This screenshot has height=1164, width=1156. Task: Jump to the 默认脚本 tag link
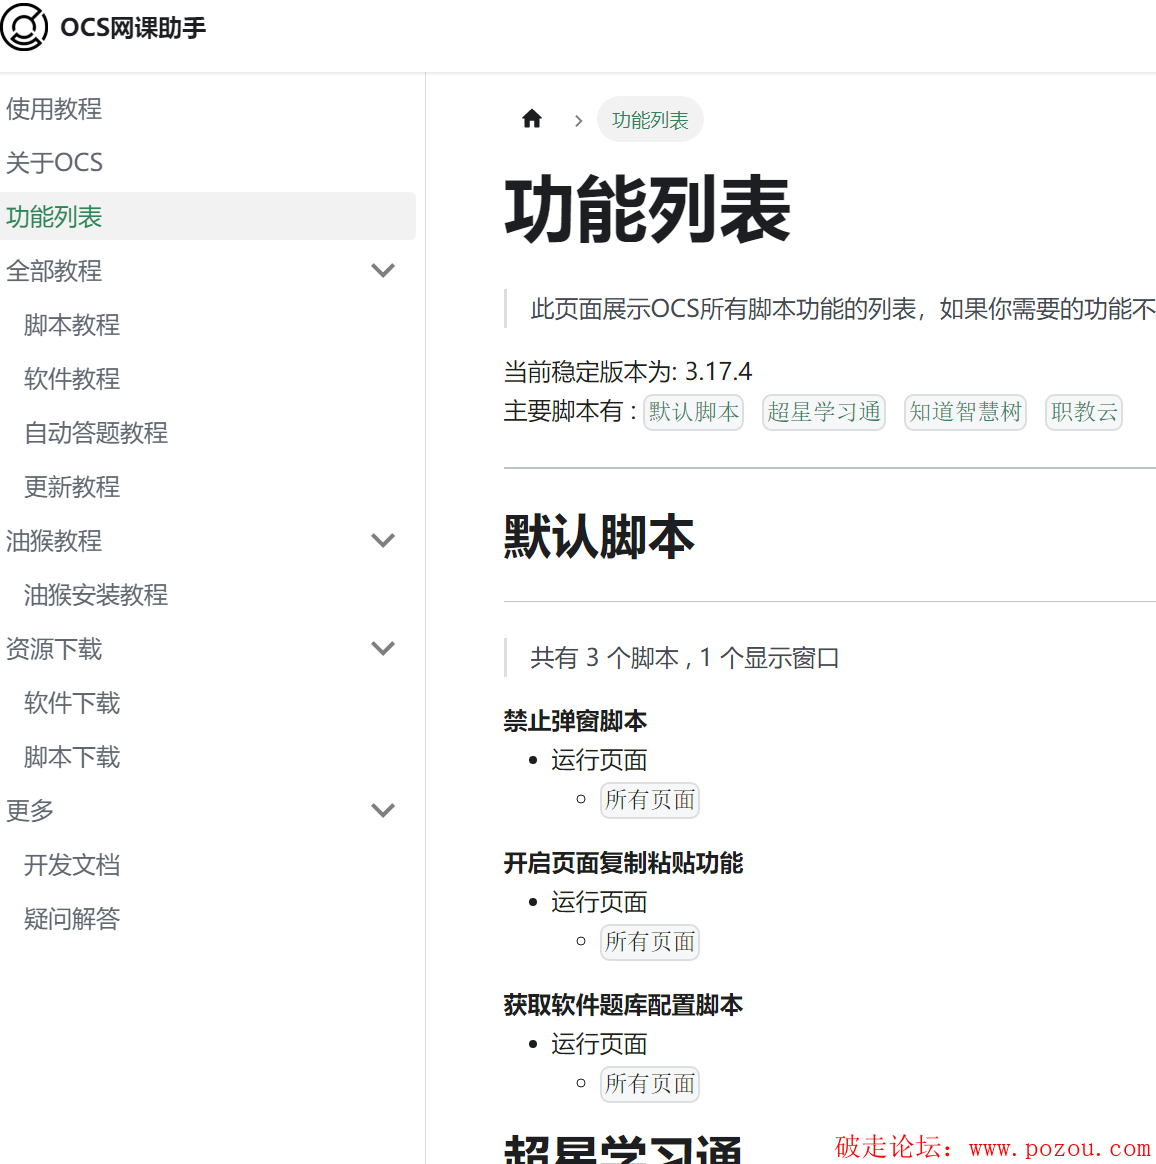[693, 412]
